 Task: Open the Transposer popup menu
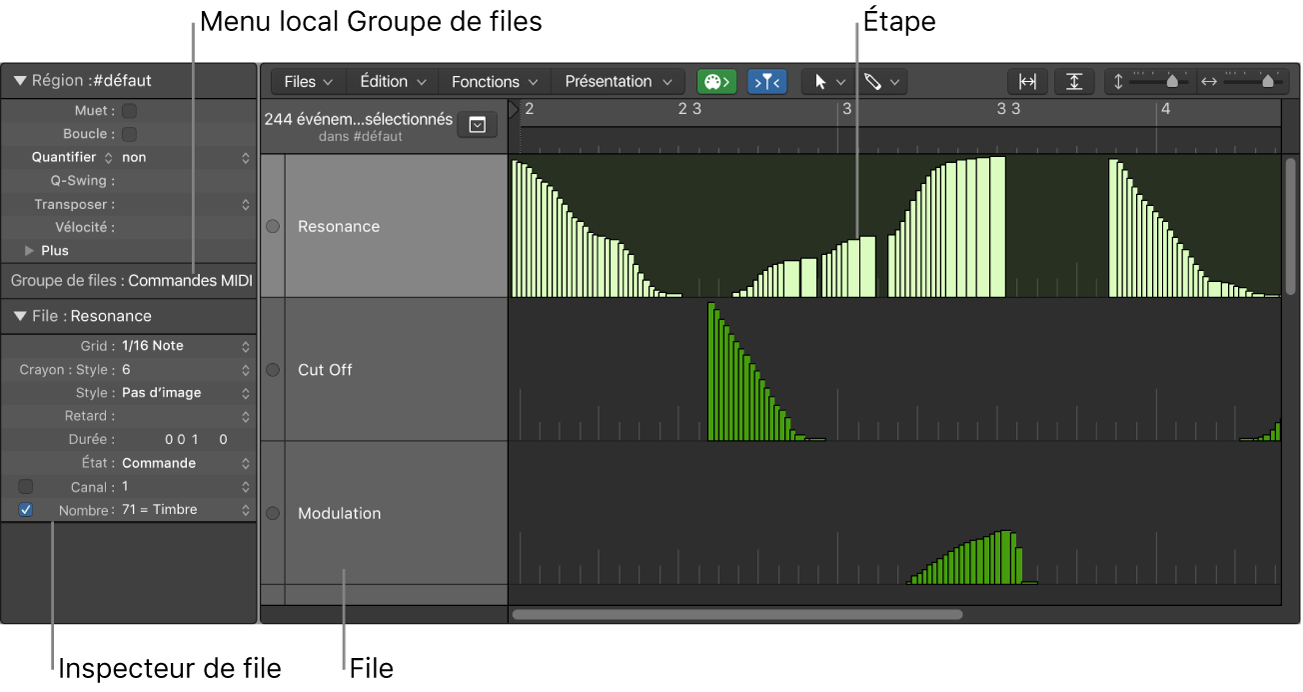tap(186, 204)
